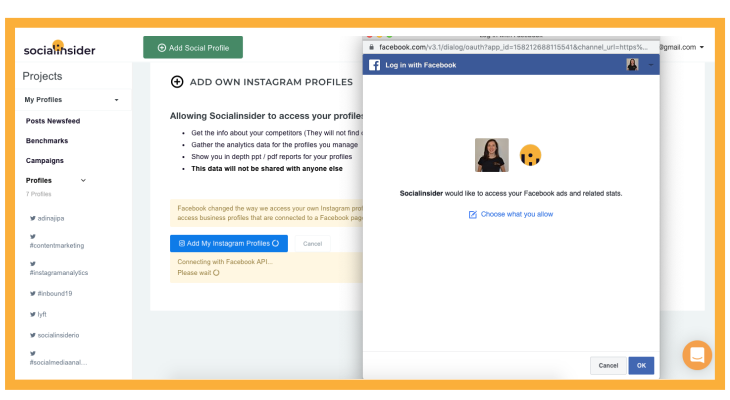Expand the My Profiles dropdown

116,100
